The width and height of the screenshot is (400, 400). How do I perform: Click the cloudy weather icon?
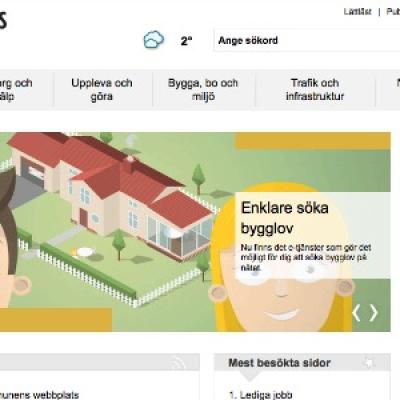coord(154,39)
